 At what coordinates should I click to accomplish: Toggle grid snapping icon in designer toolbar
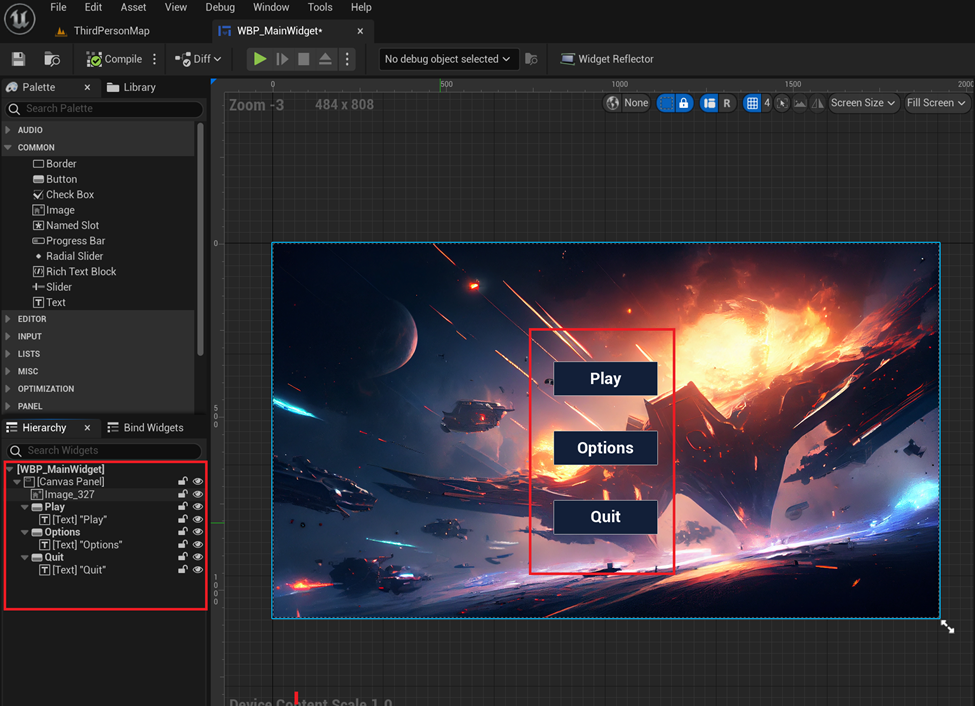coord(752,103)
